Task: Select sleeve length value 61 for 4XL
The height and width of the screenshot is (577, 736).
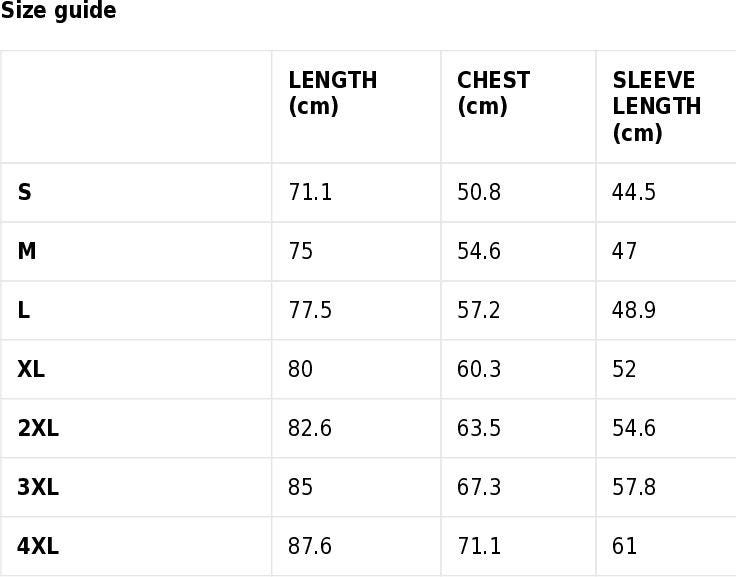Action: point(624,546)
